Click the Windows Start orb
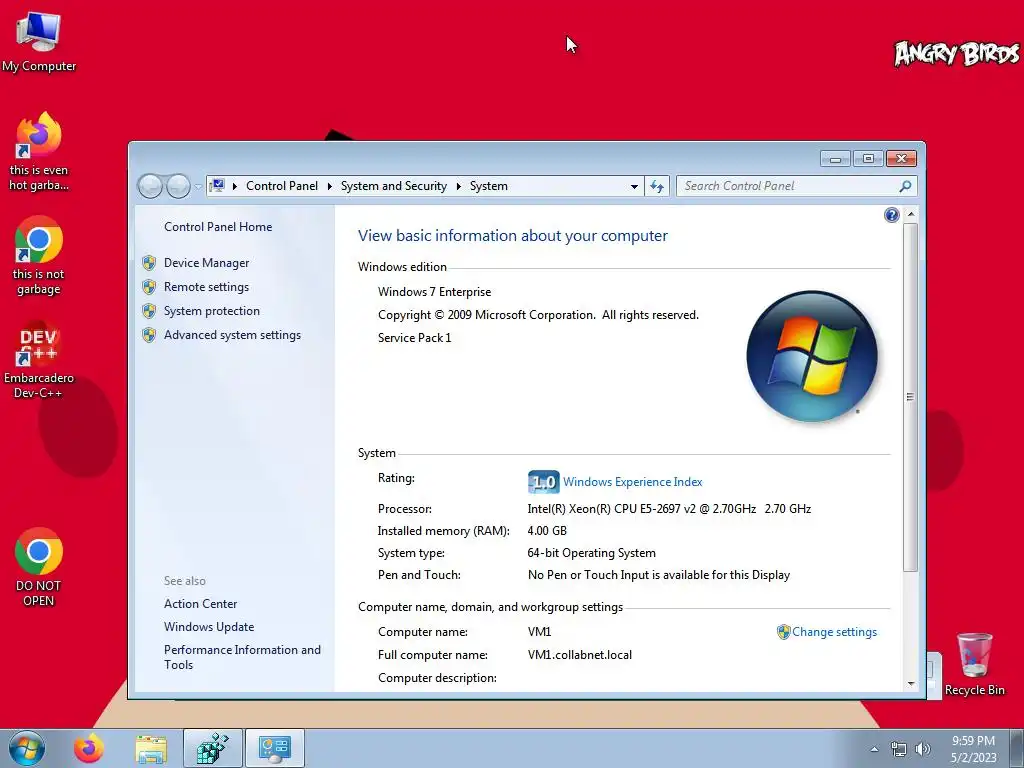The height and width of the screenshot is (768, 1024). 27,748
